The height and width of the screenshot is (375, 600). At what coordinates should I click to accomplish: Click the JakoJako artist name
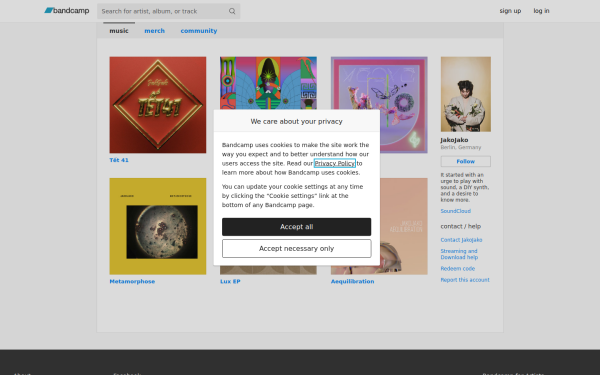pyautogui.click(x=454, y=140)
